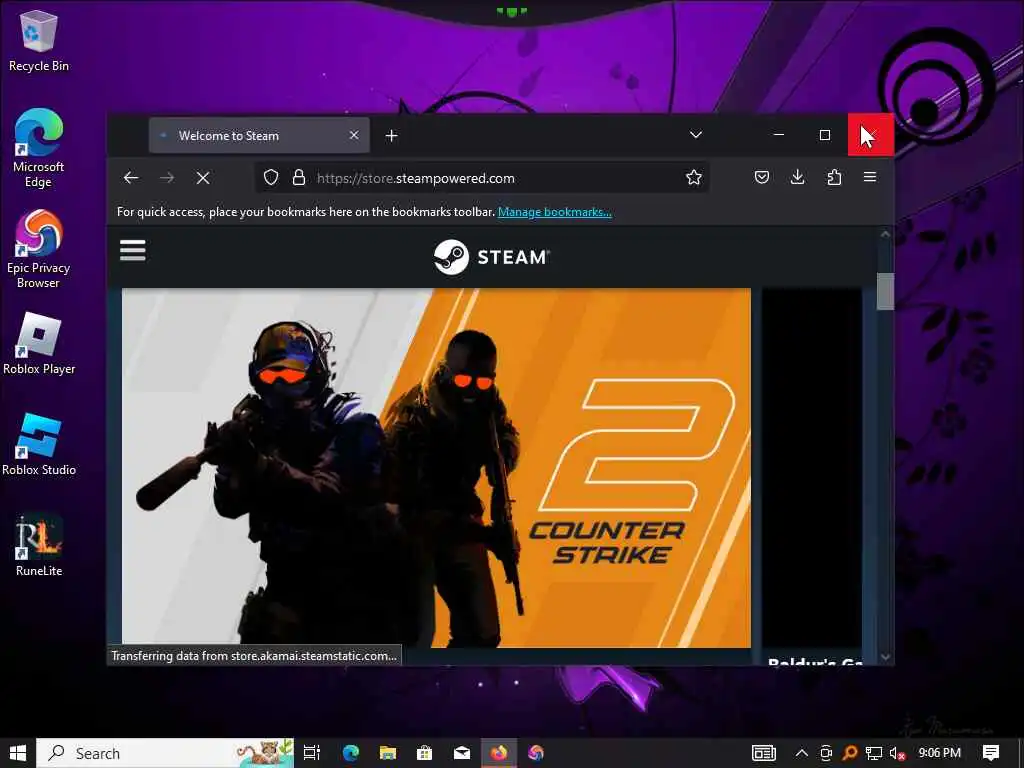Click the Manage bookmarks link
This screenshot has height=768, width=1024.
(554, 212)
